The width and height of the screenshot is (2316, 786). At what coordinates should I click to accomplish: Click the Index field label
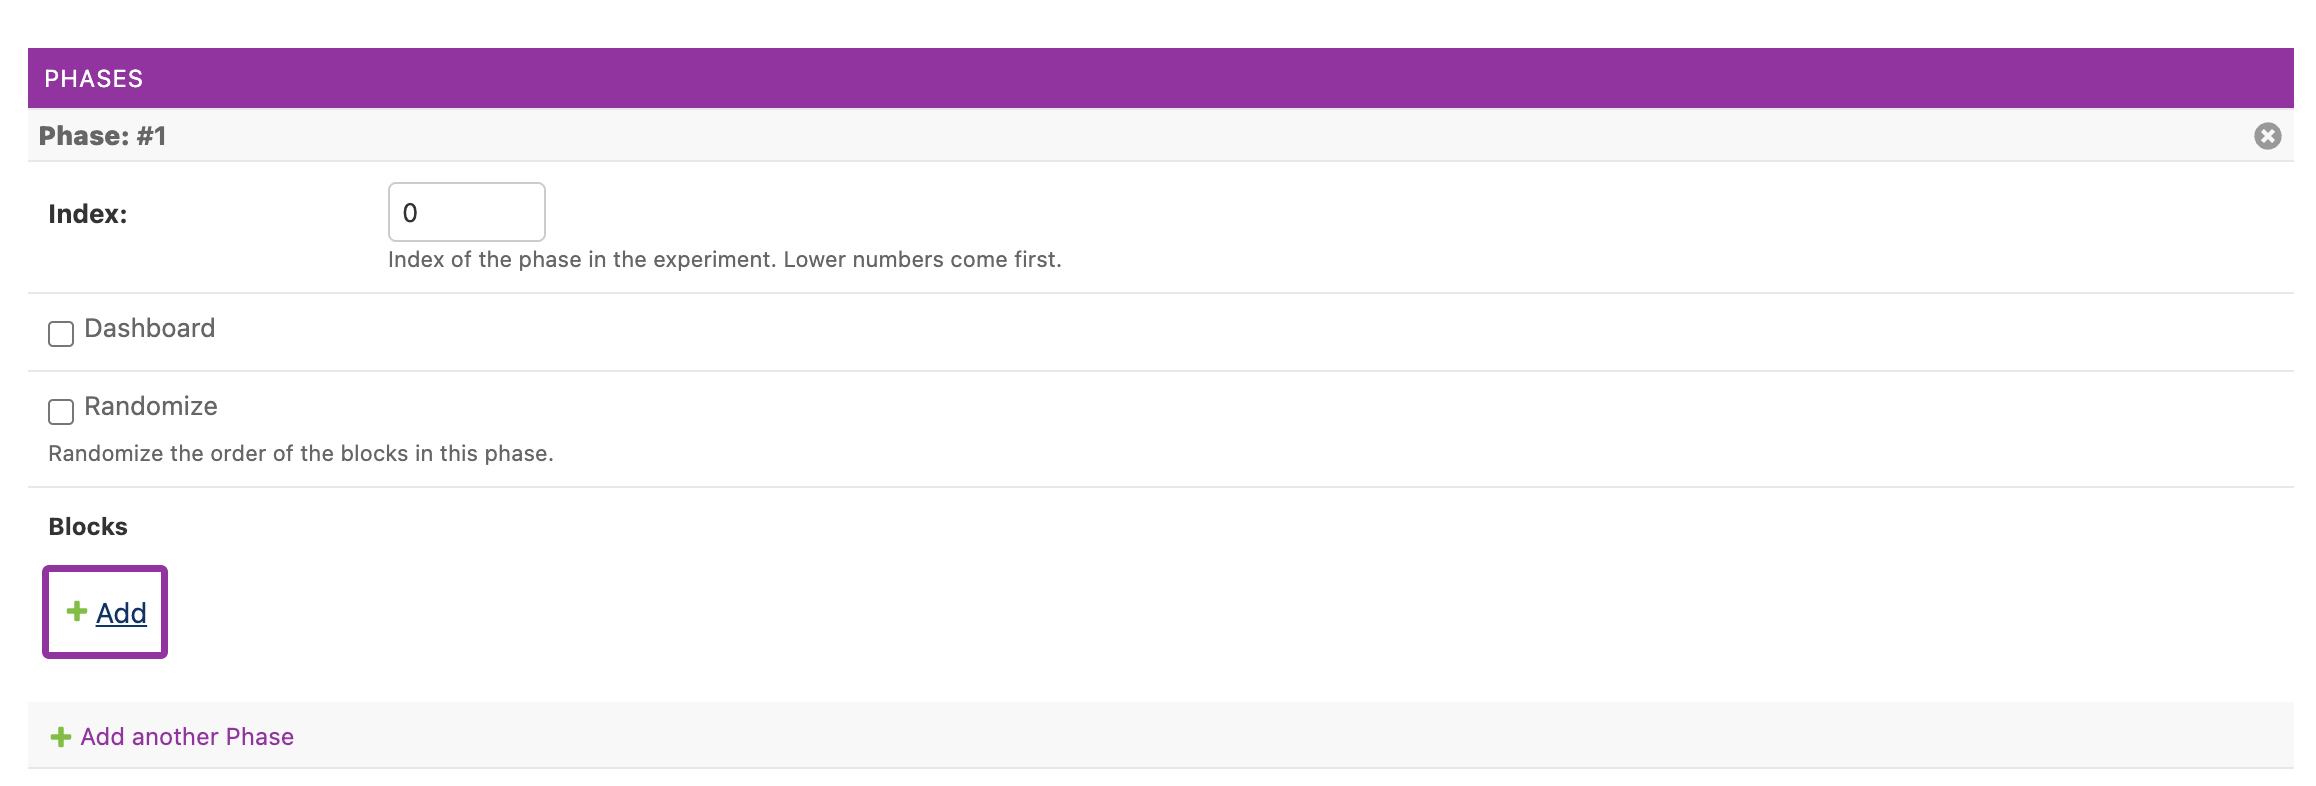(88, 214)
